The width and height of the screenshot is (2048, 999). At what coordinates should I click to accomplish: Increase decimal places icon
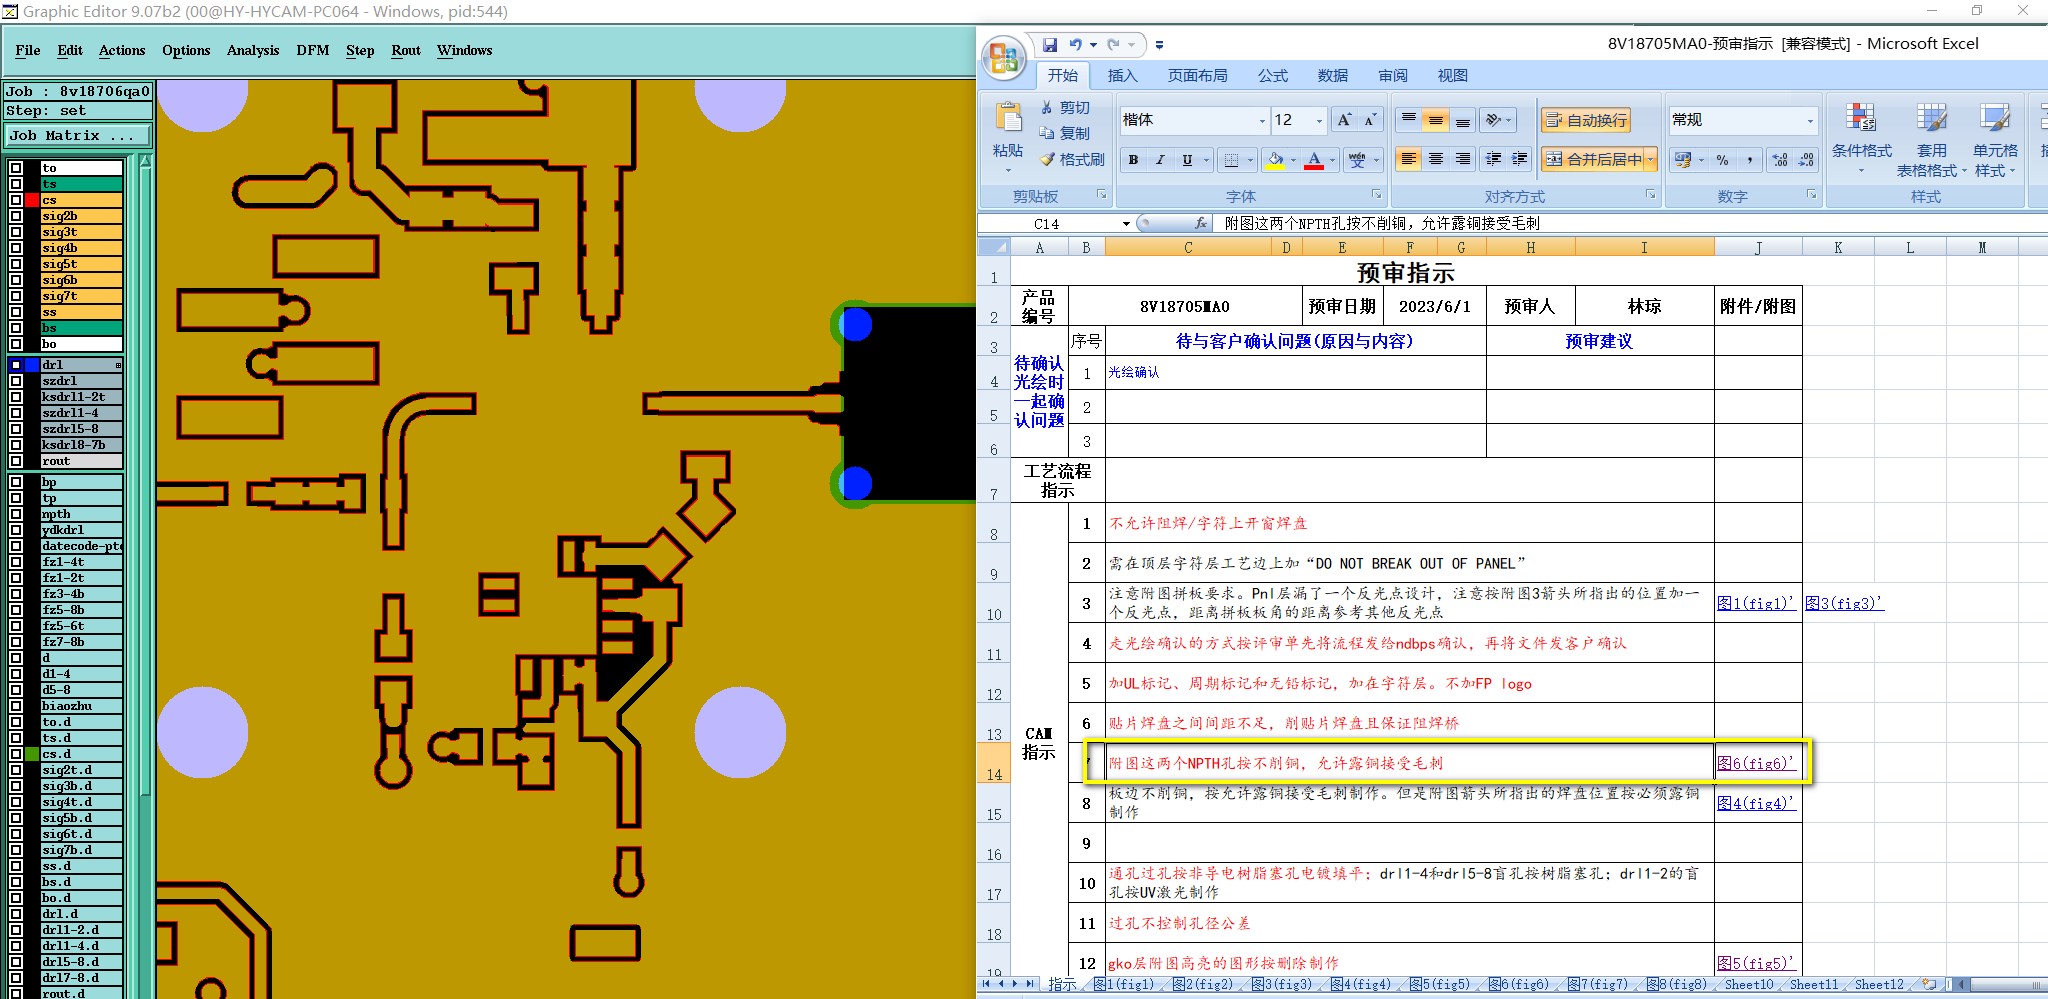pyautogui.click(x=1780, y=160)
